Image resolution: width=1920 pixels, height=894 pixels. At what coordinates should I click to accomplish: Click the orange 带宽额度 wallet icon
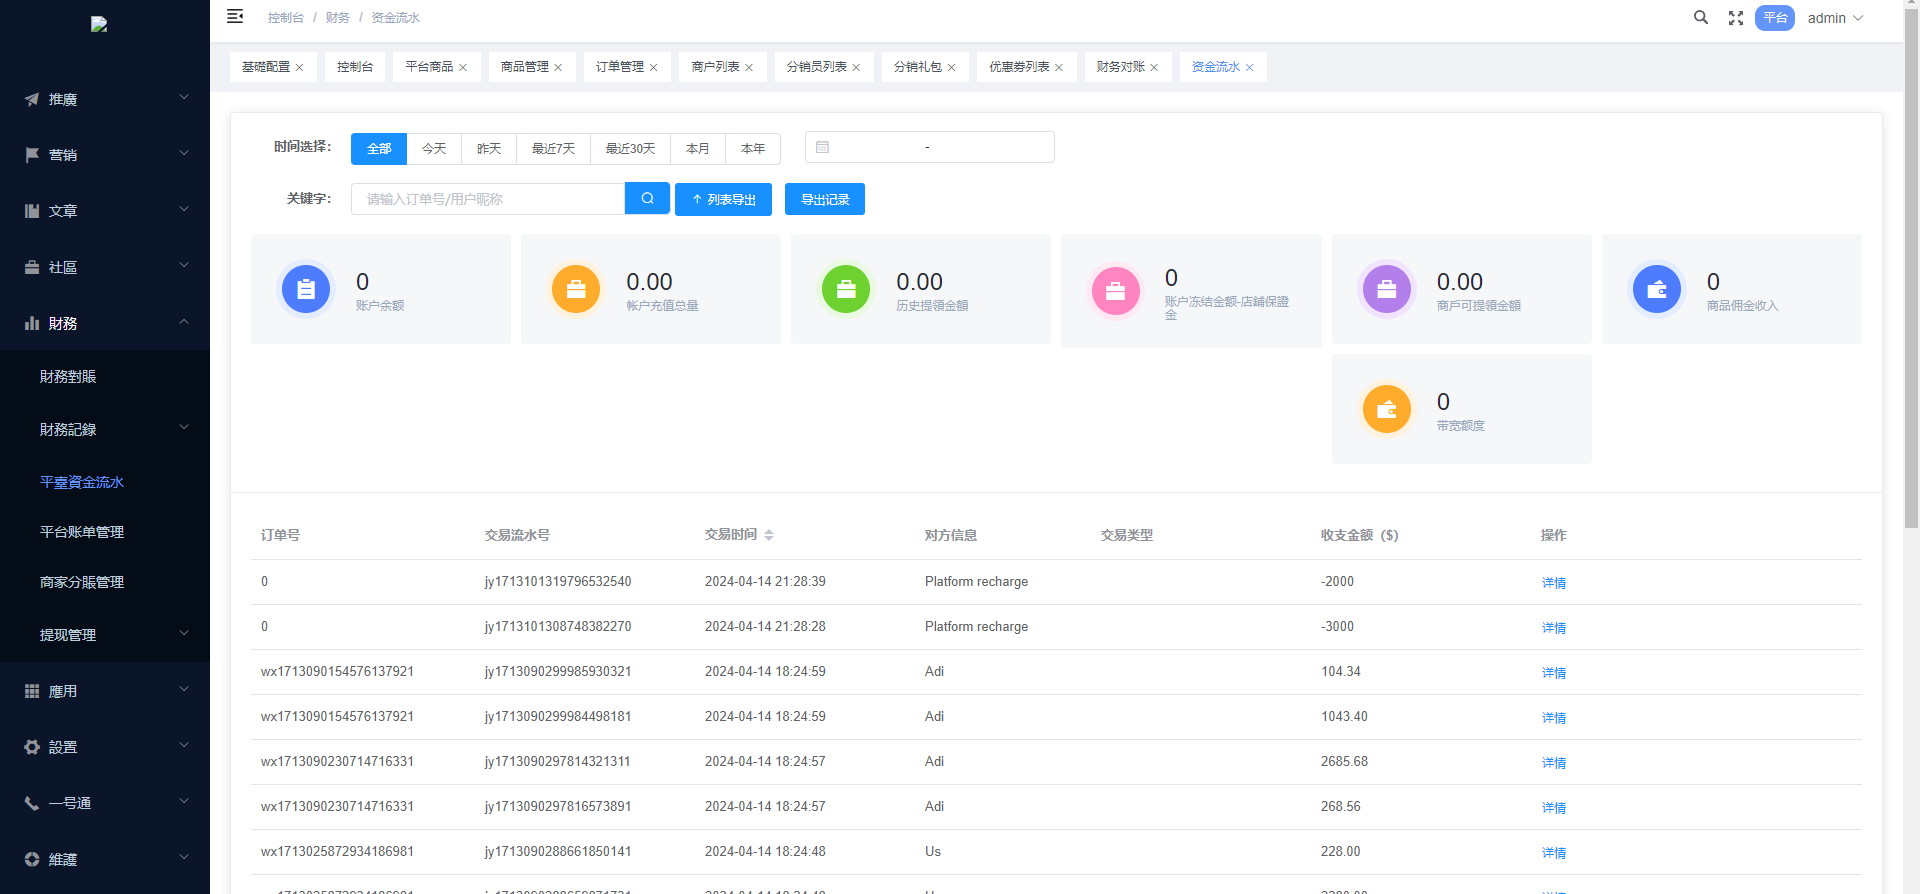coord(1386,410)
